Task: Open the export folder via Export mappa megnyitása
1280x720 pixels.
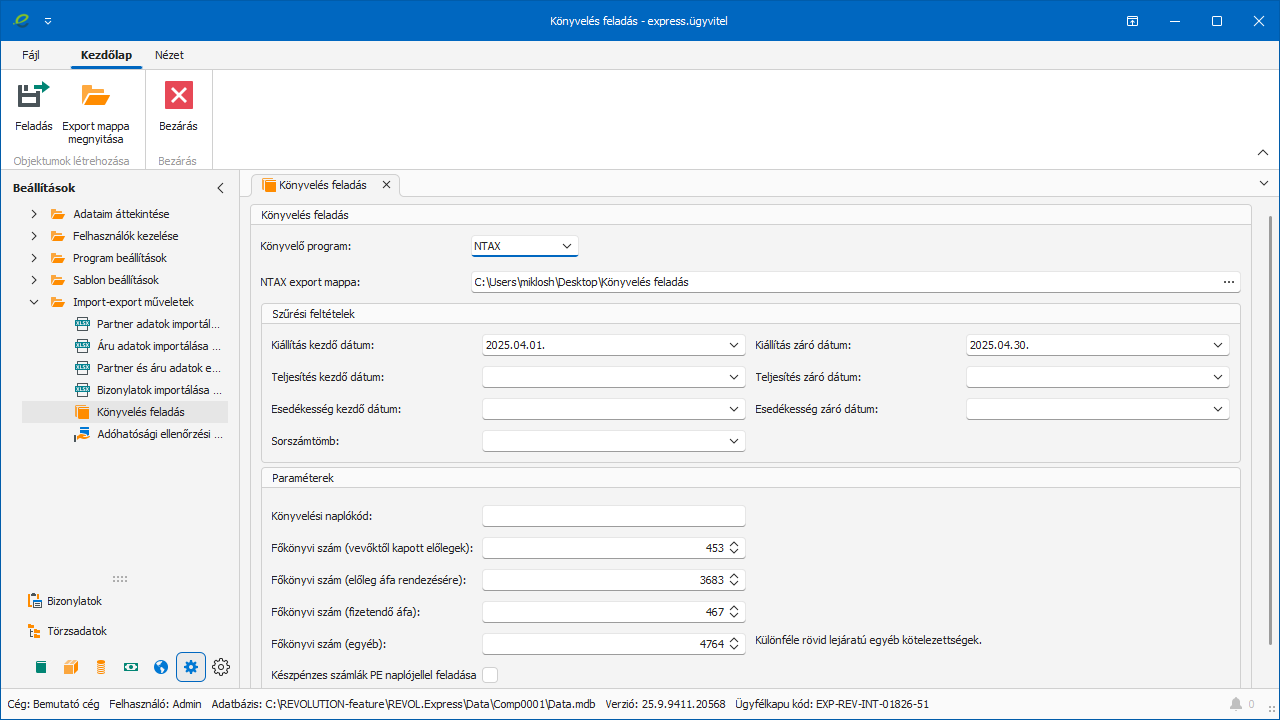Action: [x=96, y=97]
